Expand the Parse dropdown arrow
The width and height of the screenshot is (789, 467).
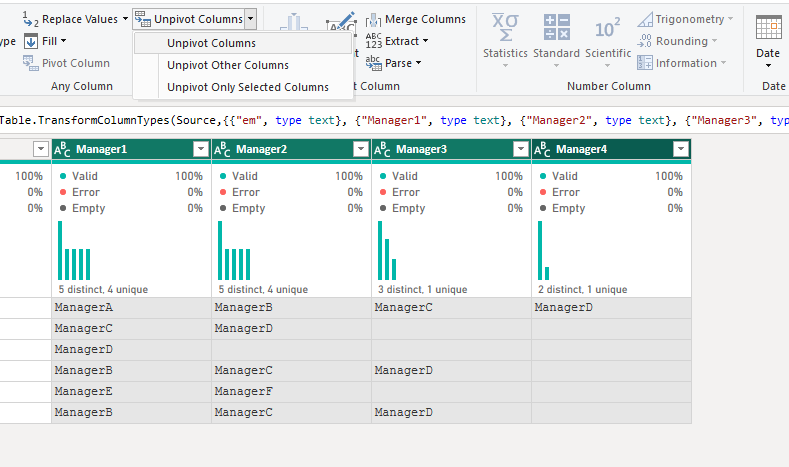(418, 63)
